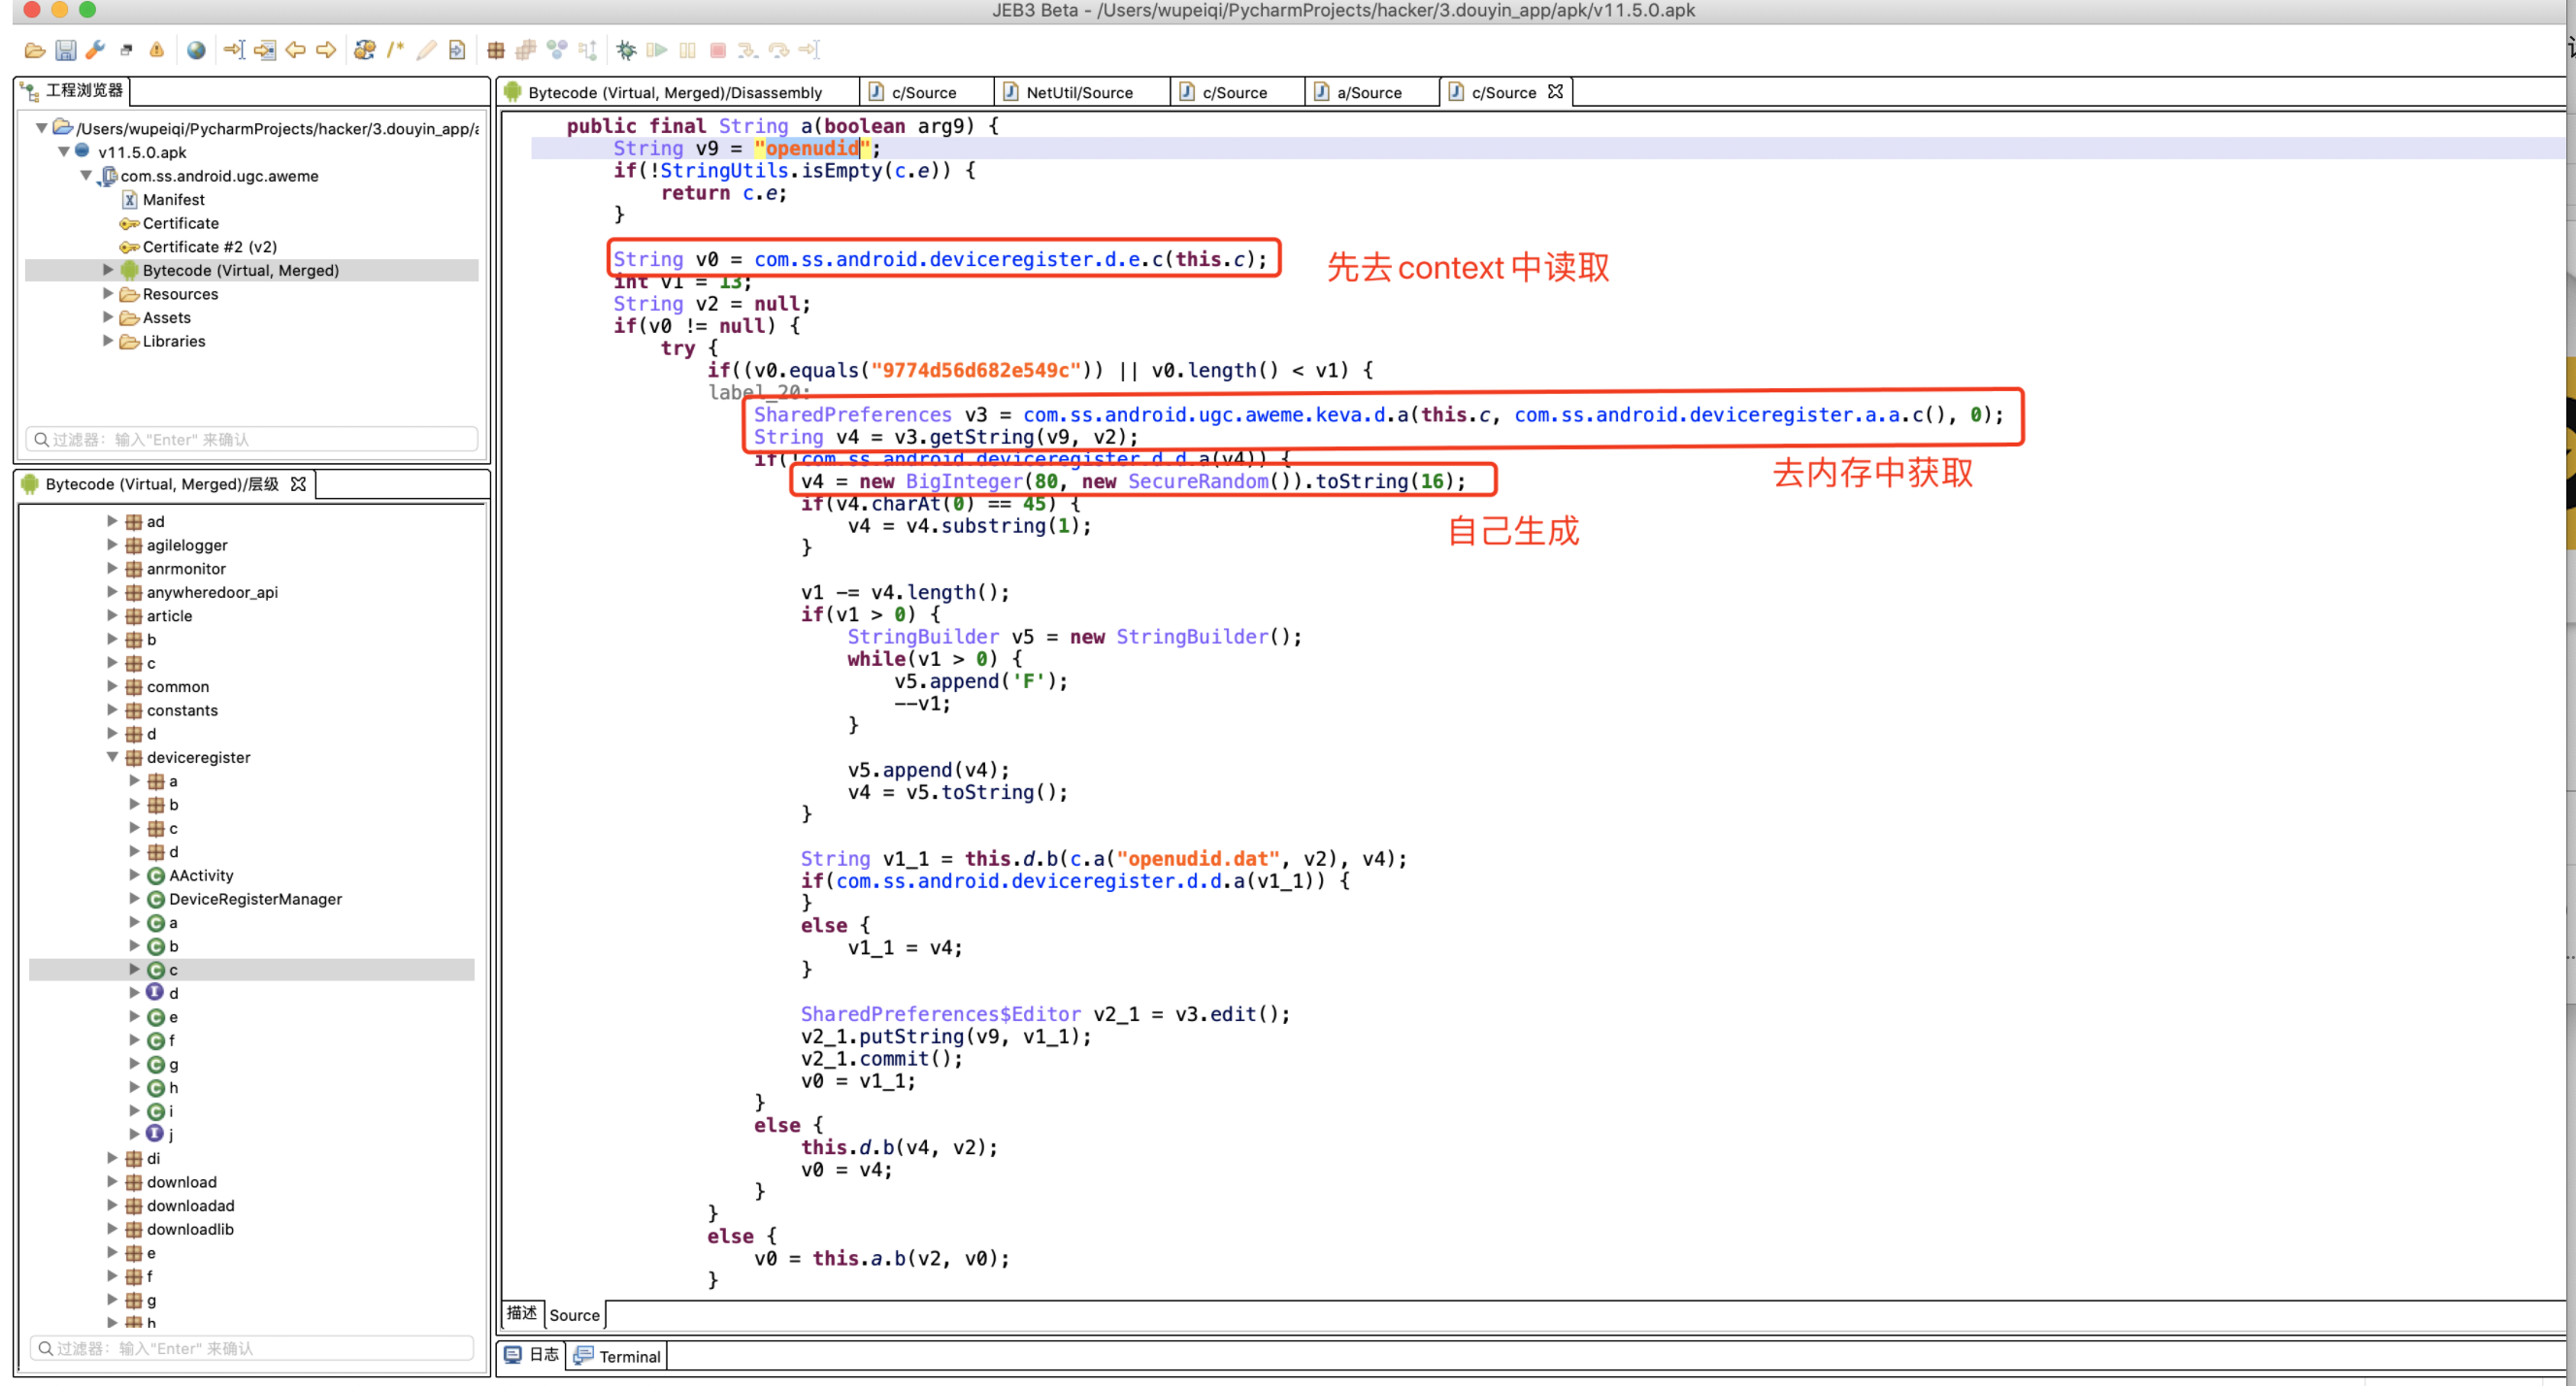Click the follow reference arrow icon
Screen dimensions: 2576x1386
point(265,50)
